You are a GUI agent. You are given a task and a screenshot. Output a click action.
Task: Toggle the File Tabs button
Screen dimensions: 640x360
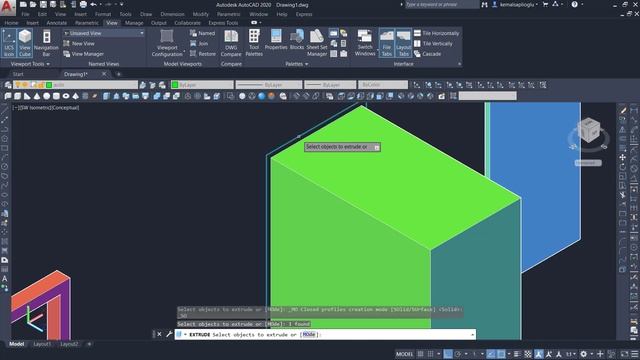[387, 43]
